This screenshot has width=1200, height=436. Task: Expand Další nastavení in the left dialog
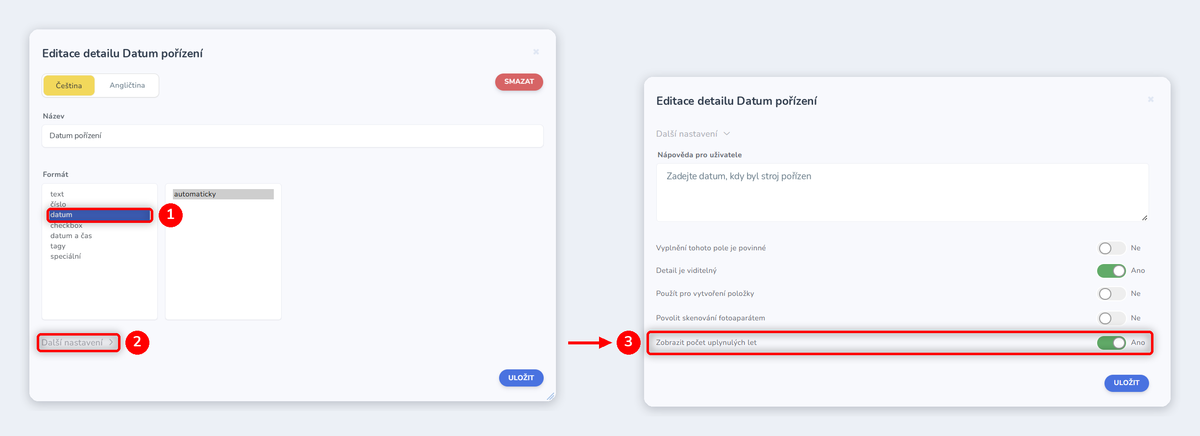coord(78,343)
